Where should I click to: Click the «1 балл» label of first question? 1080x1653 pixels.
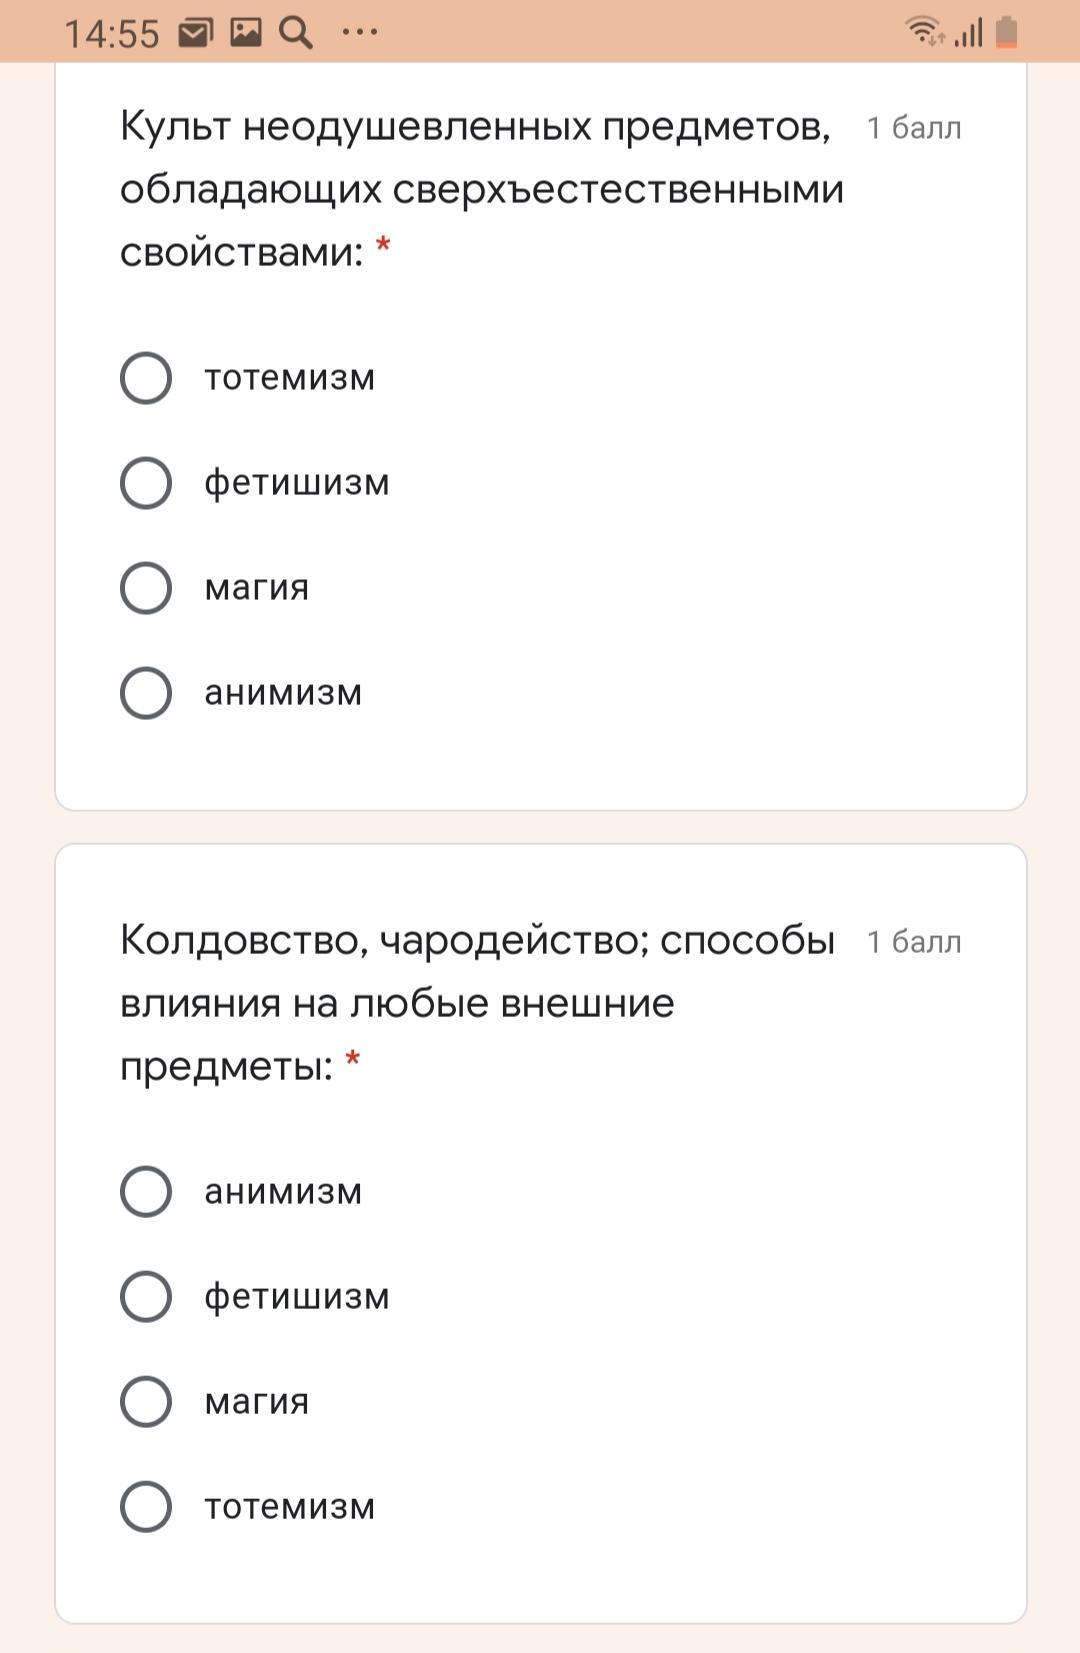(914, 129)
